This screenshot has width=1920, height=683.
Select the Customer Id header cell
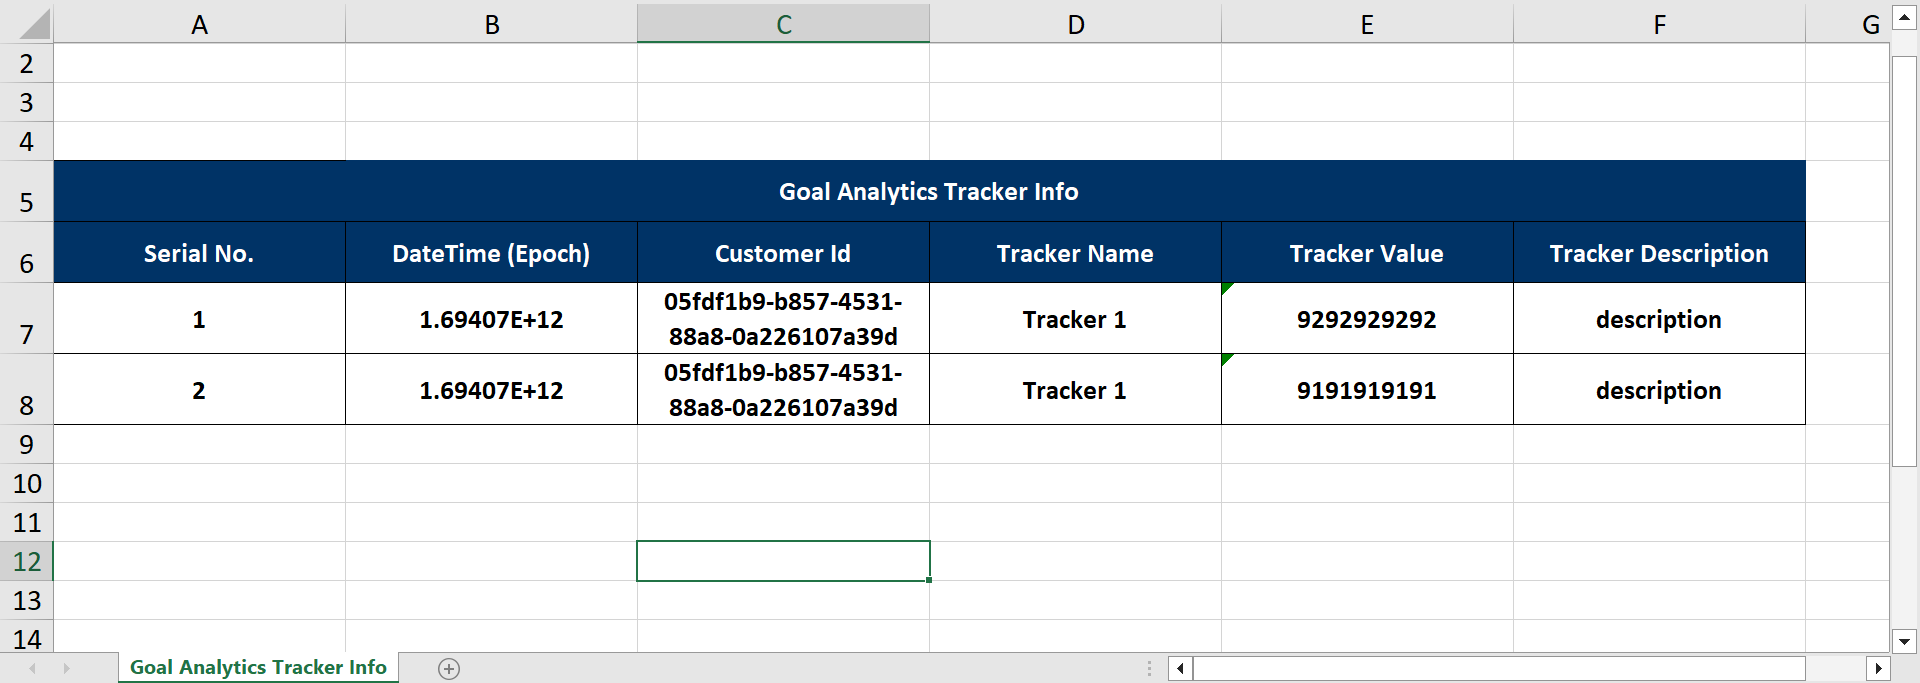(x=783, y=253)
